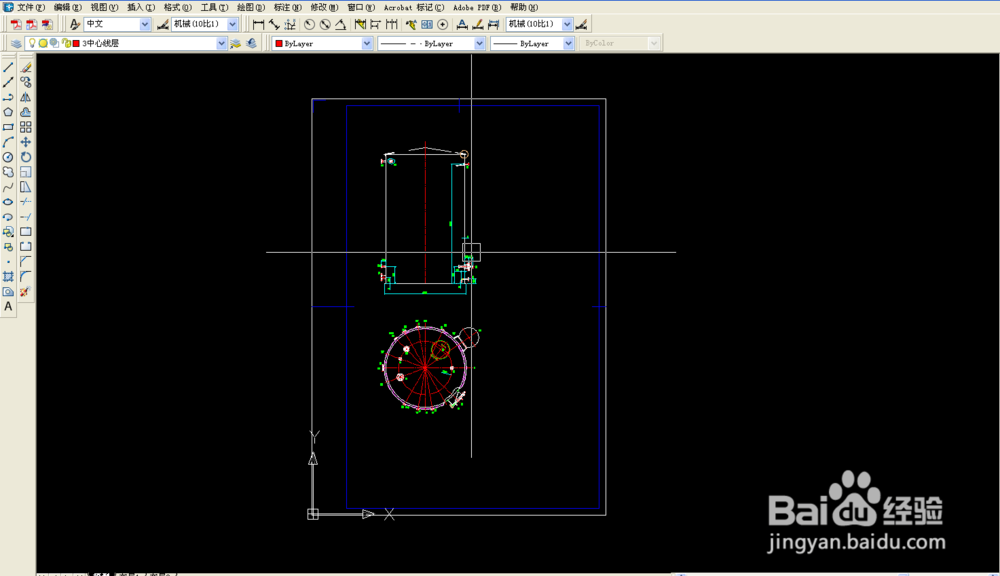Click the Layer Previous icon

251,43
